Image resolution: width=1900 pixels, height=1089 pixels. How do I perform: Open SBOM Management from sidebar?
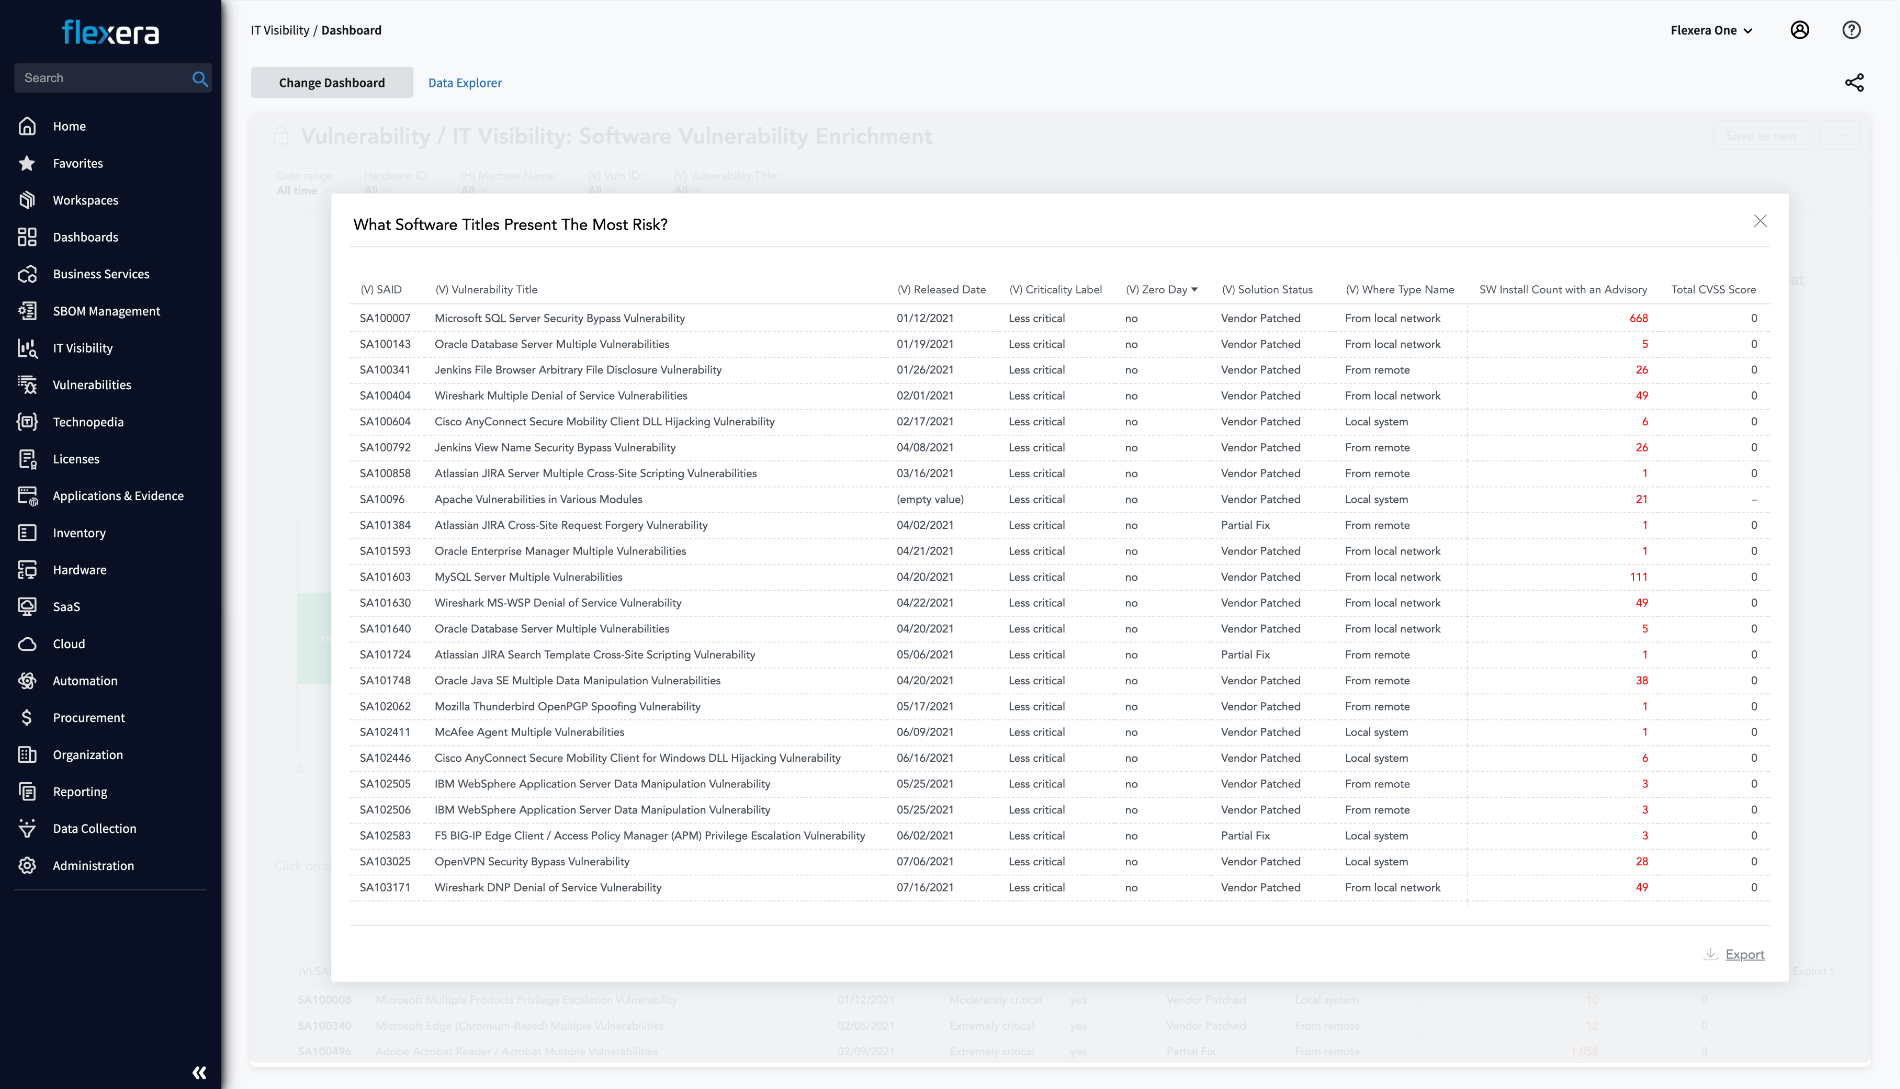pyautogui.click(x=106, y=311)
